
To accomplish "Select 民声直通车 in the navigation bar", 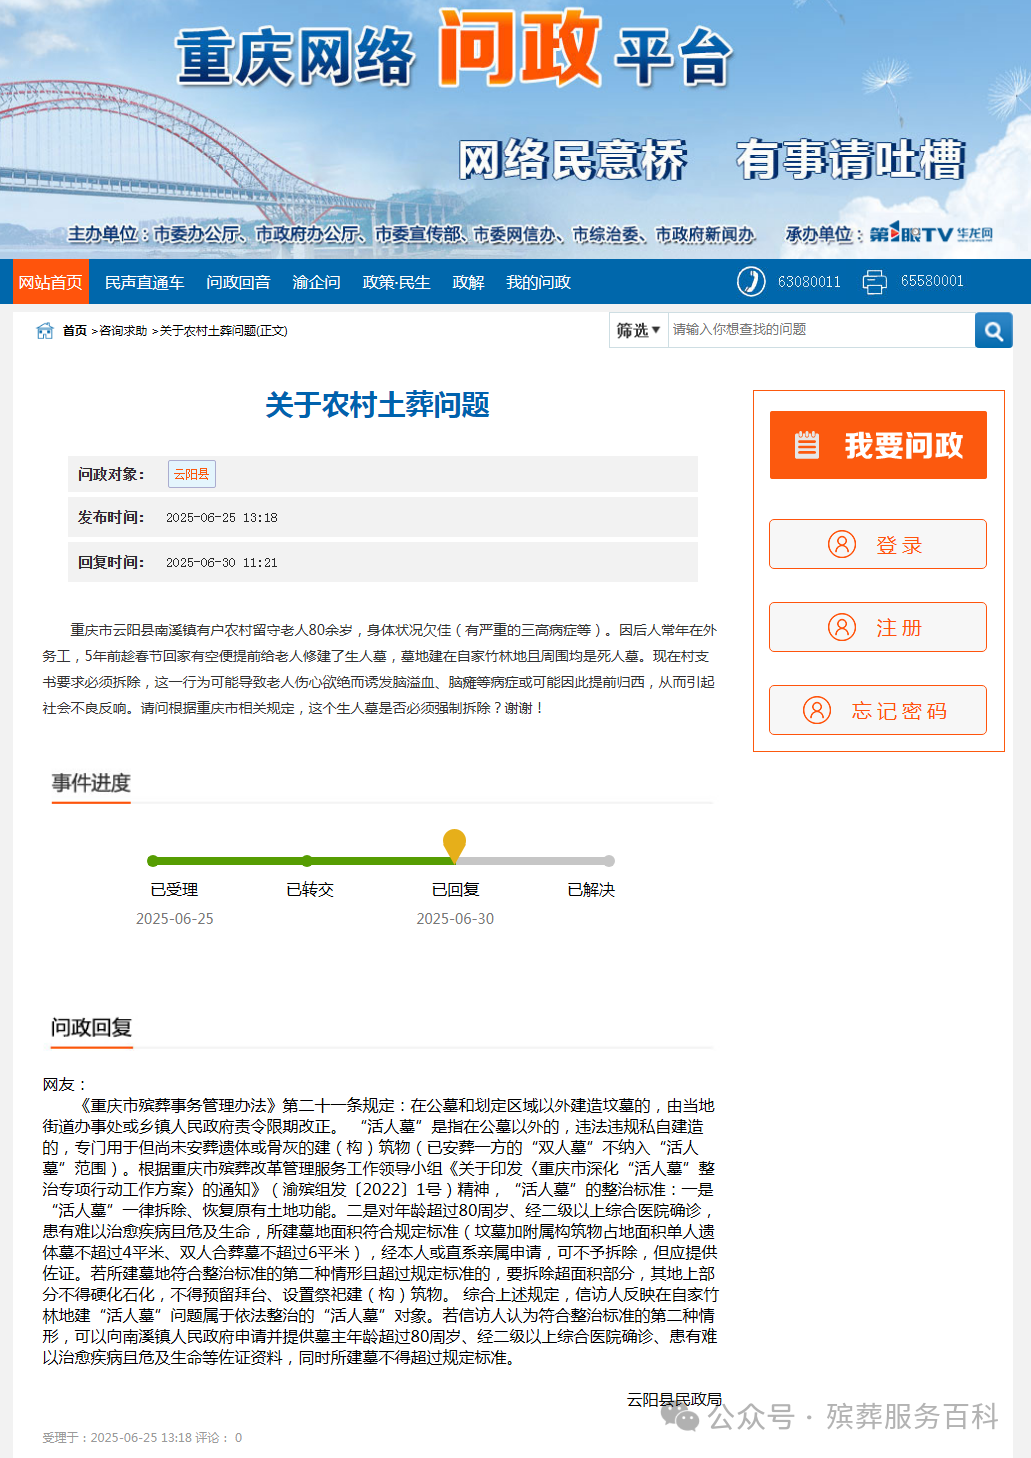I will (145, 281).
